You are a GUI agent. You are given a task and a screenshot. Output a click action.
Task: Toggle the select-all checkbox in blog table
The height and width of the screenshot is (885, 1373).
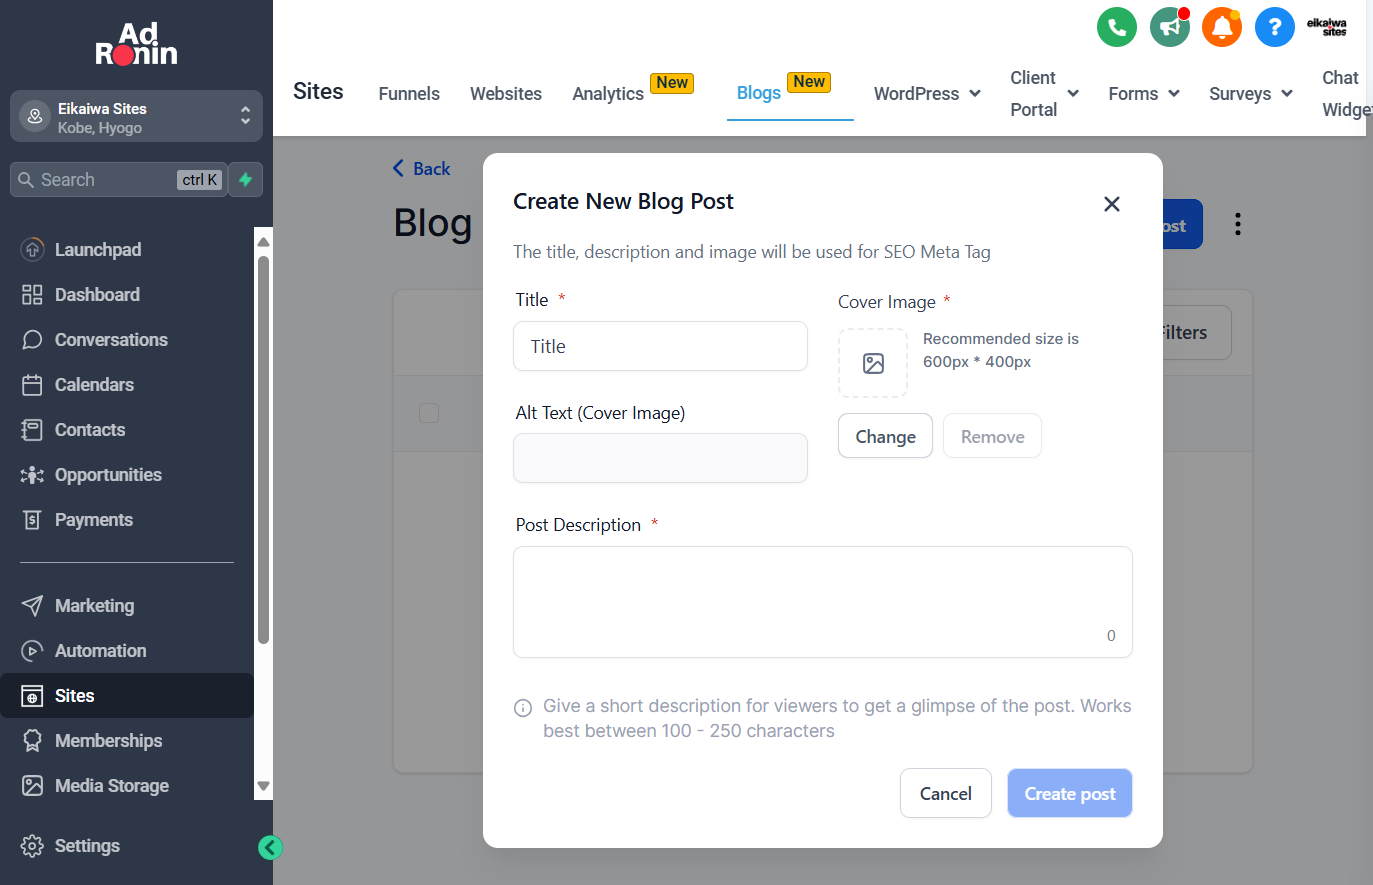tap(429, 413)
